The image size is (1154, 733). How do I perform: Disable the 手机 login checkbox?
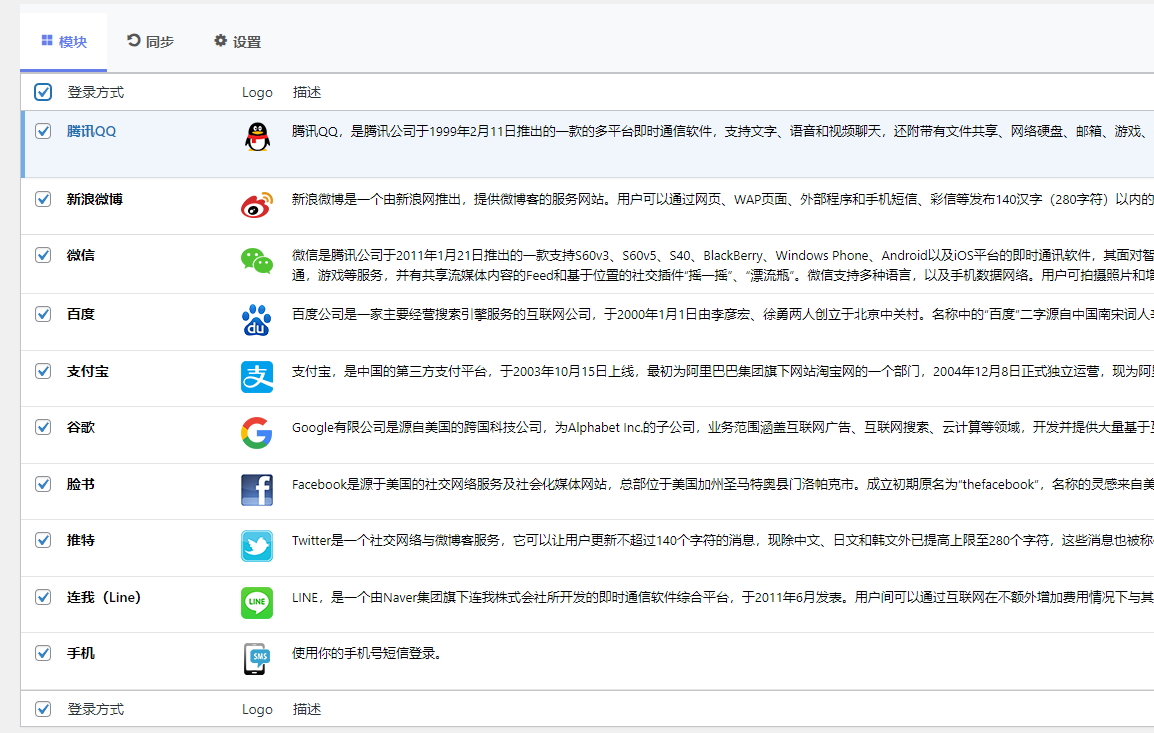(43, 653)
